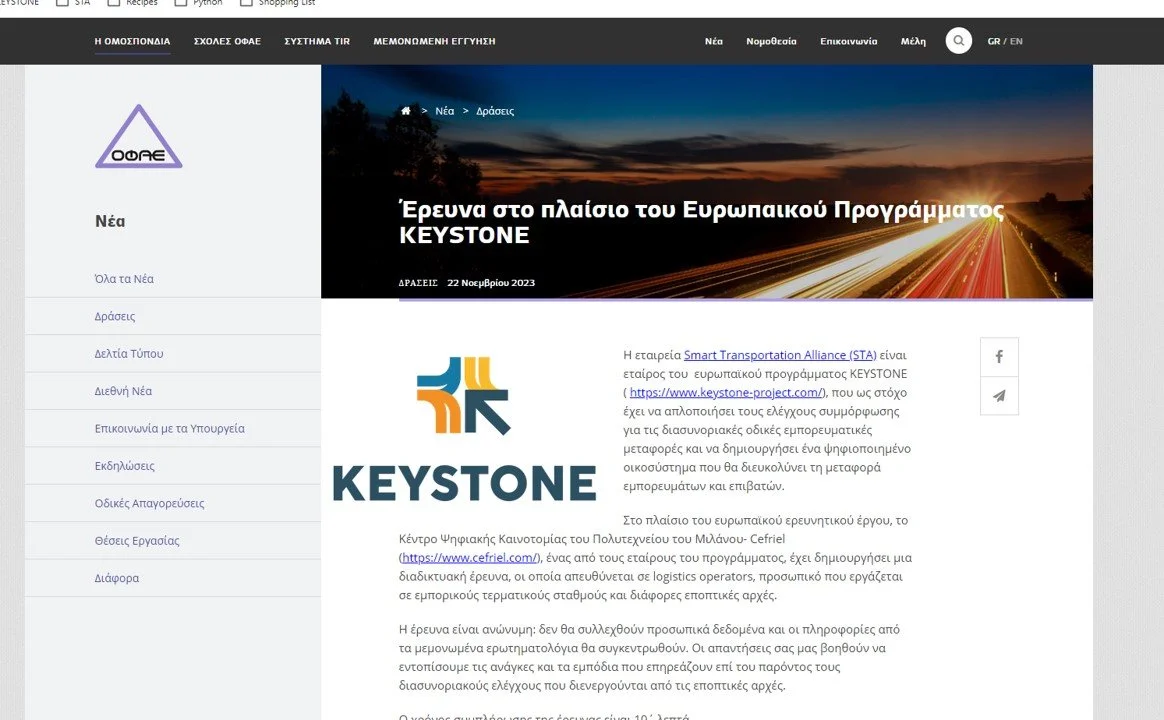
Task: Open Smart Transportation Alliance (STA) link
Action: 780,355
